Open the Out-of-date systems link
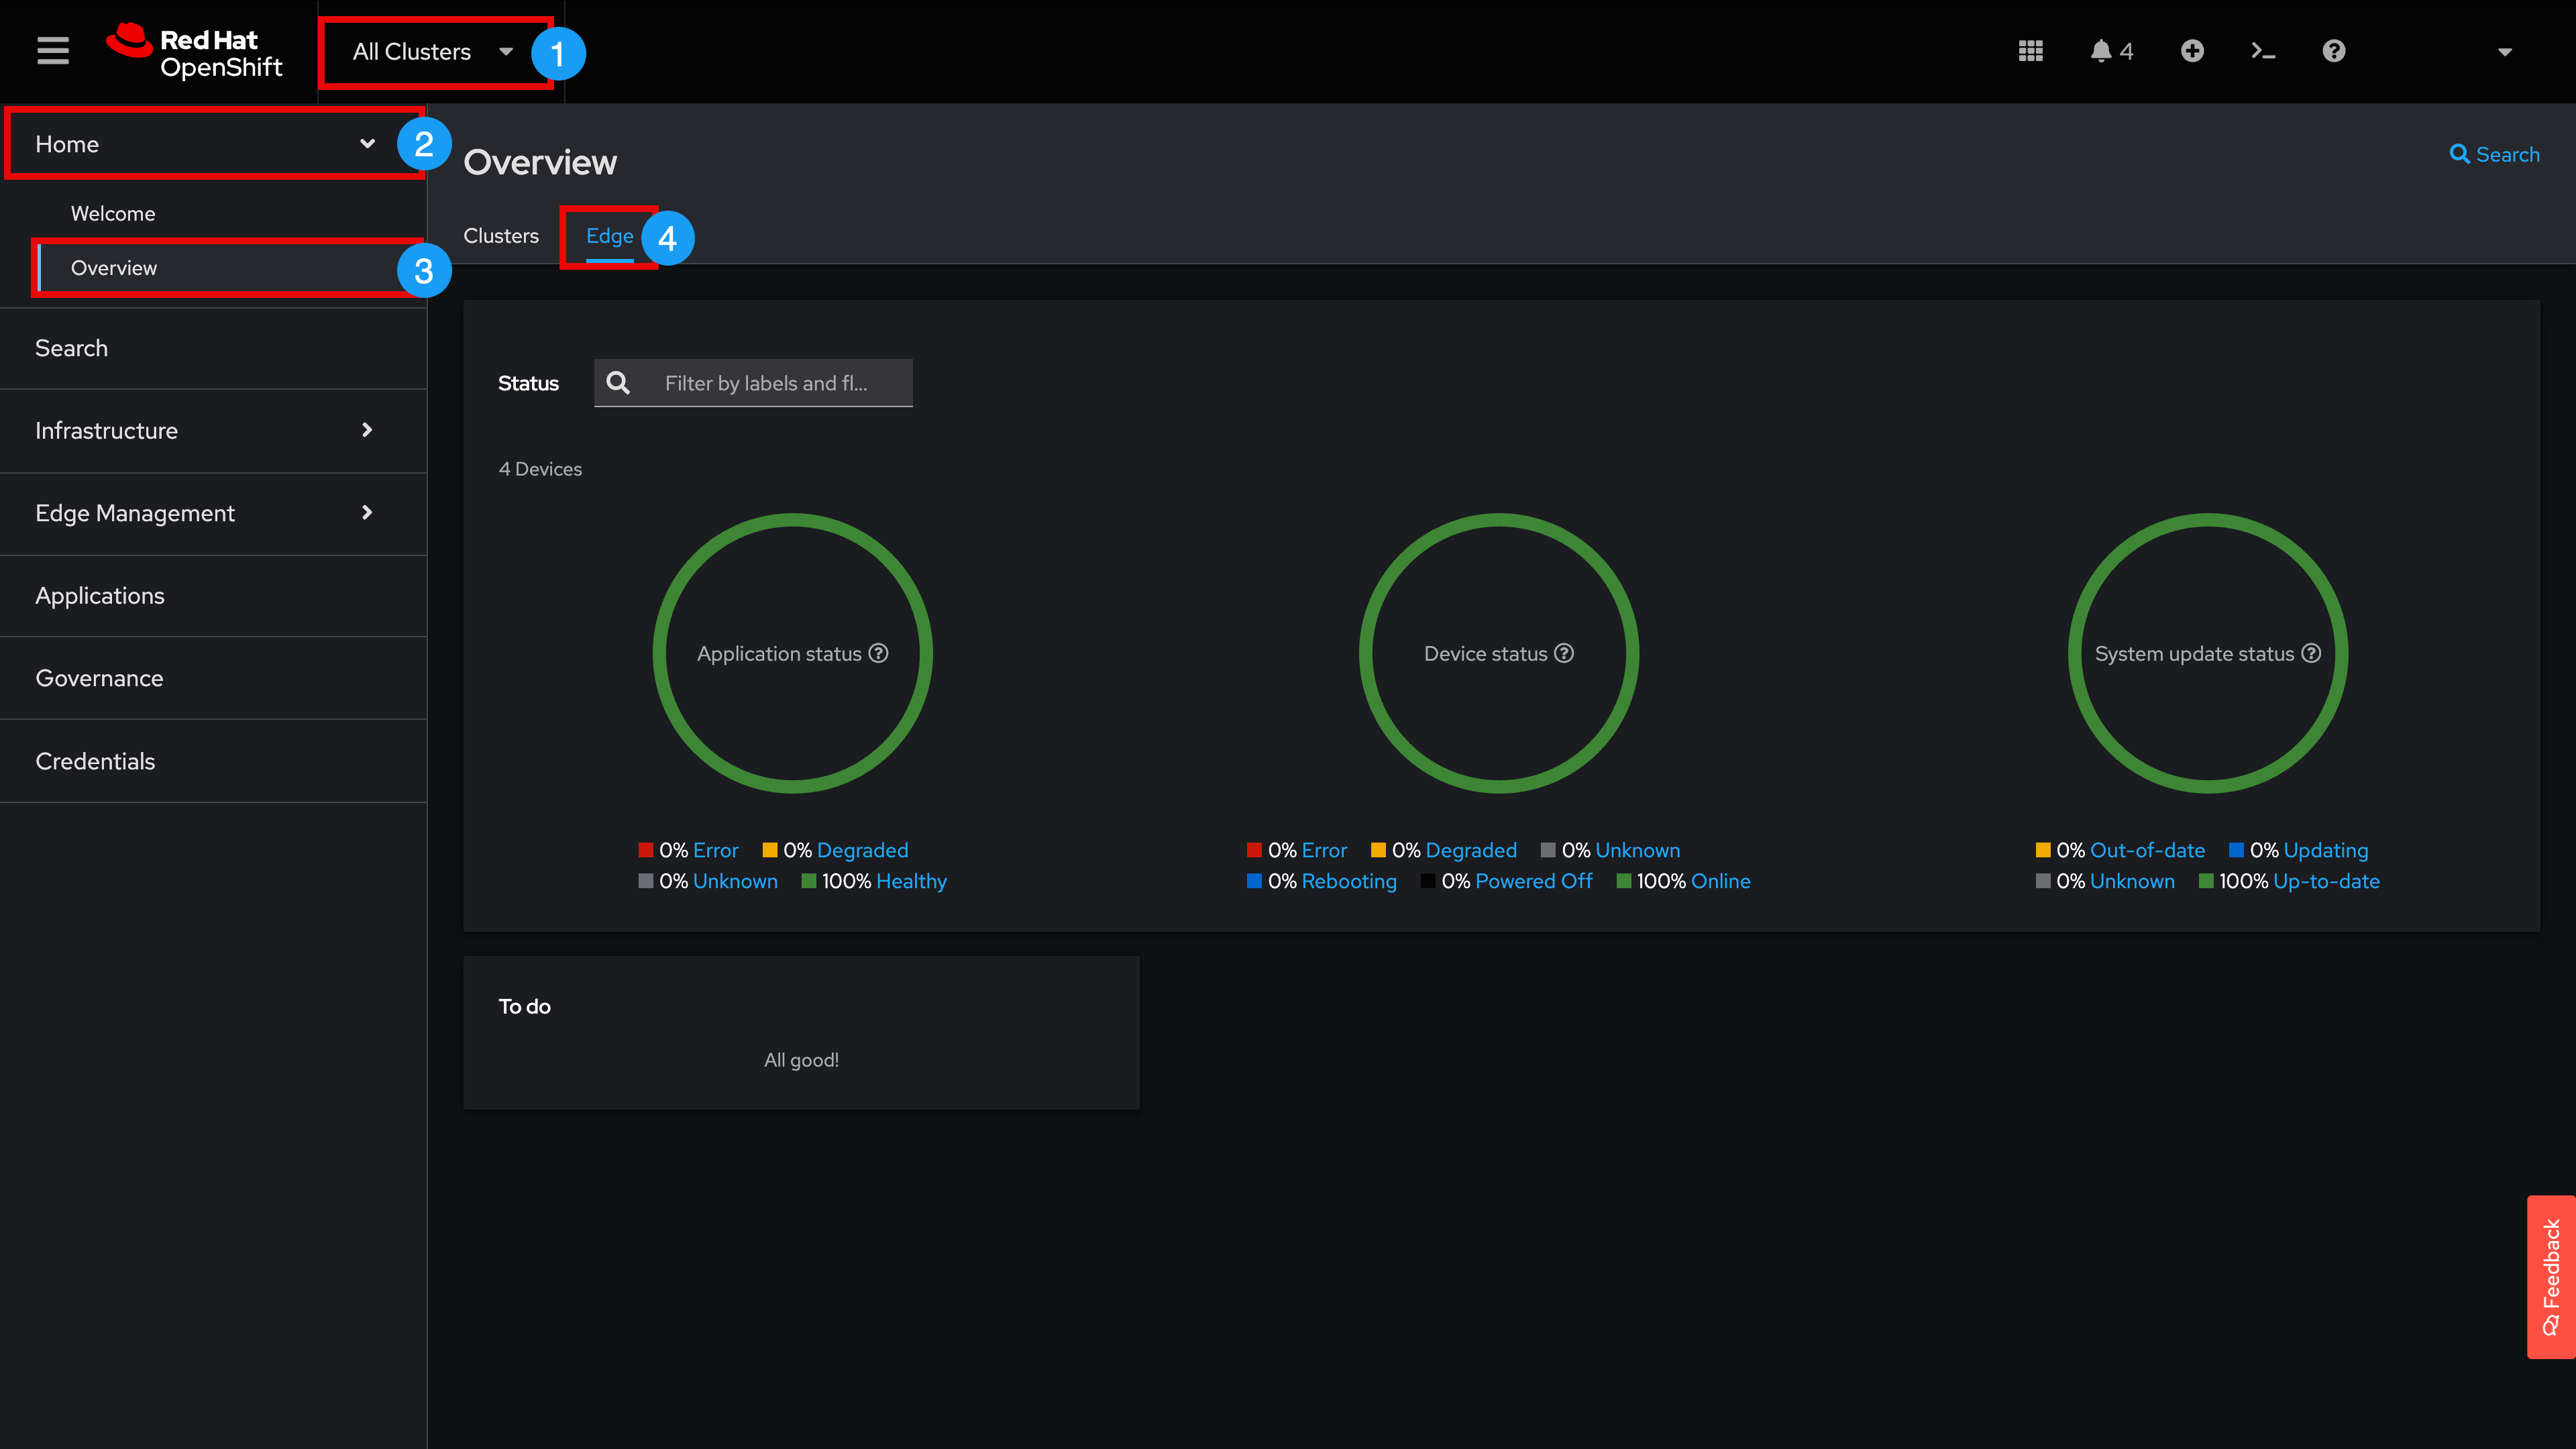2576x1449 pixels. pyautogui.click(x=2147, y=850)
